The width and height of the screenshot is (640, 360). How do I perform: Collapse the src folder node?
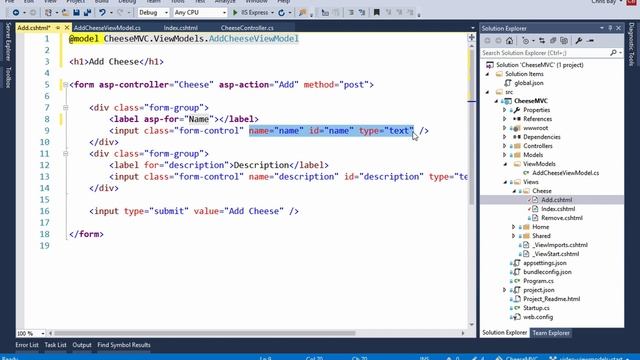(x=487, y=92)
